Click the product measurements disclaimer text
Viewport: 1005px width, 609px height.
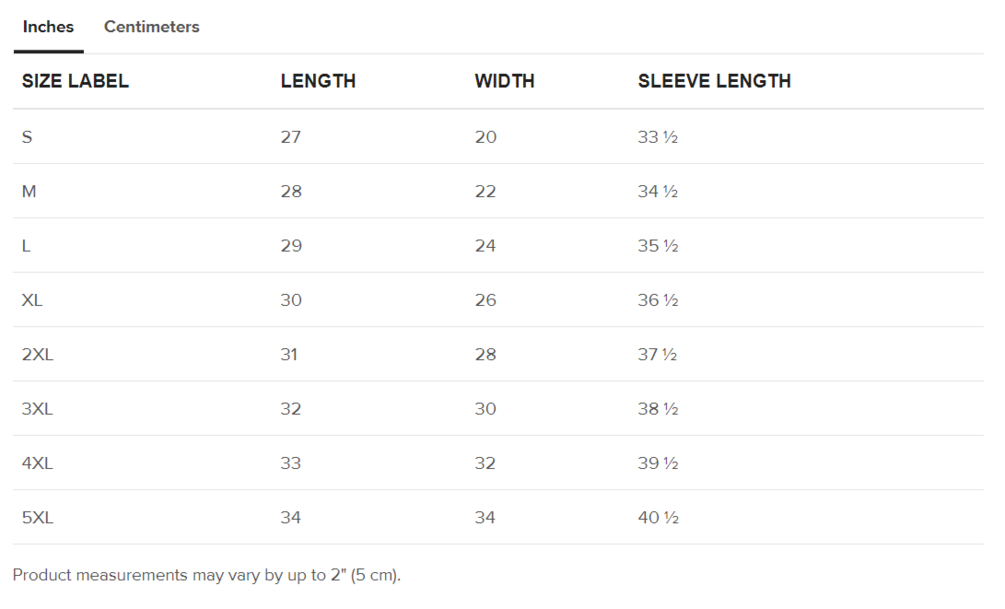206,575
